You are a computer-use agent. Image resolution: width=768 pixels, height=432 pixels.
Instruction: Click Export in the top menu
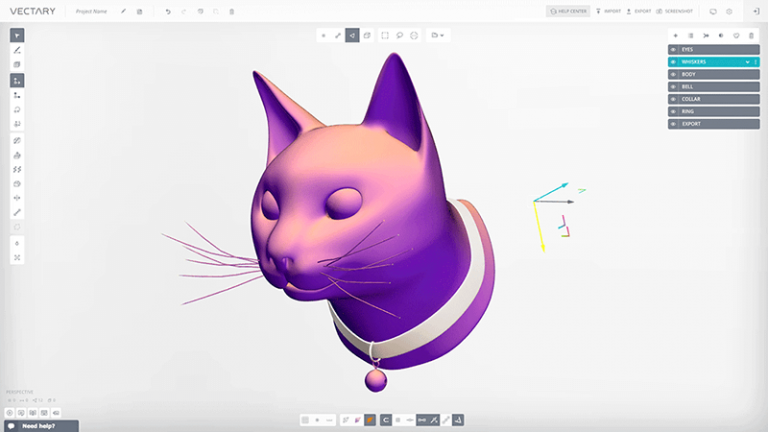pos(638,12)
